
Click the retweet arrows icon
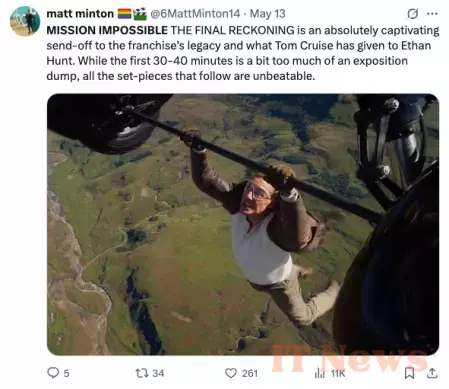tap(141, 373)
